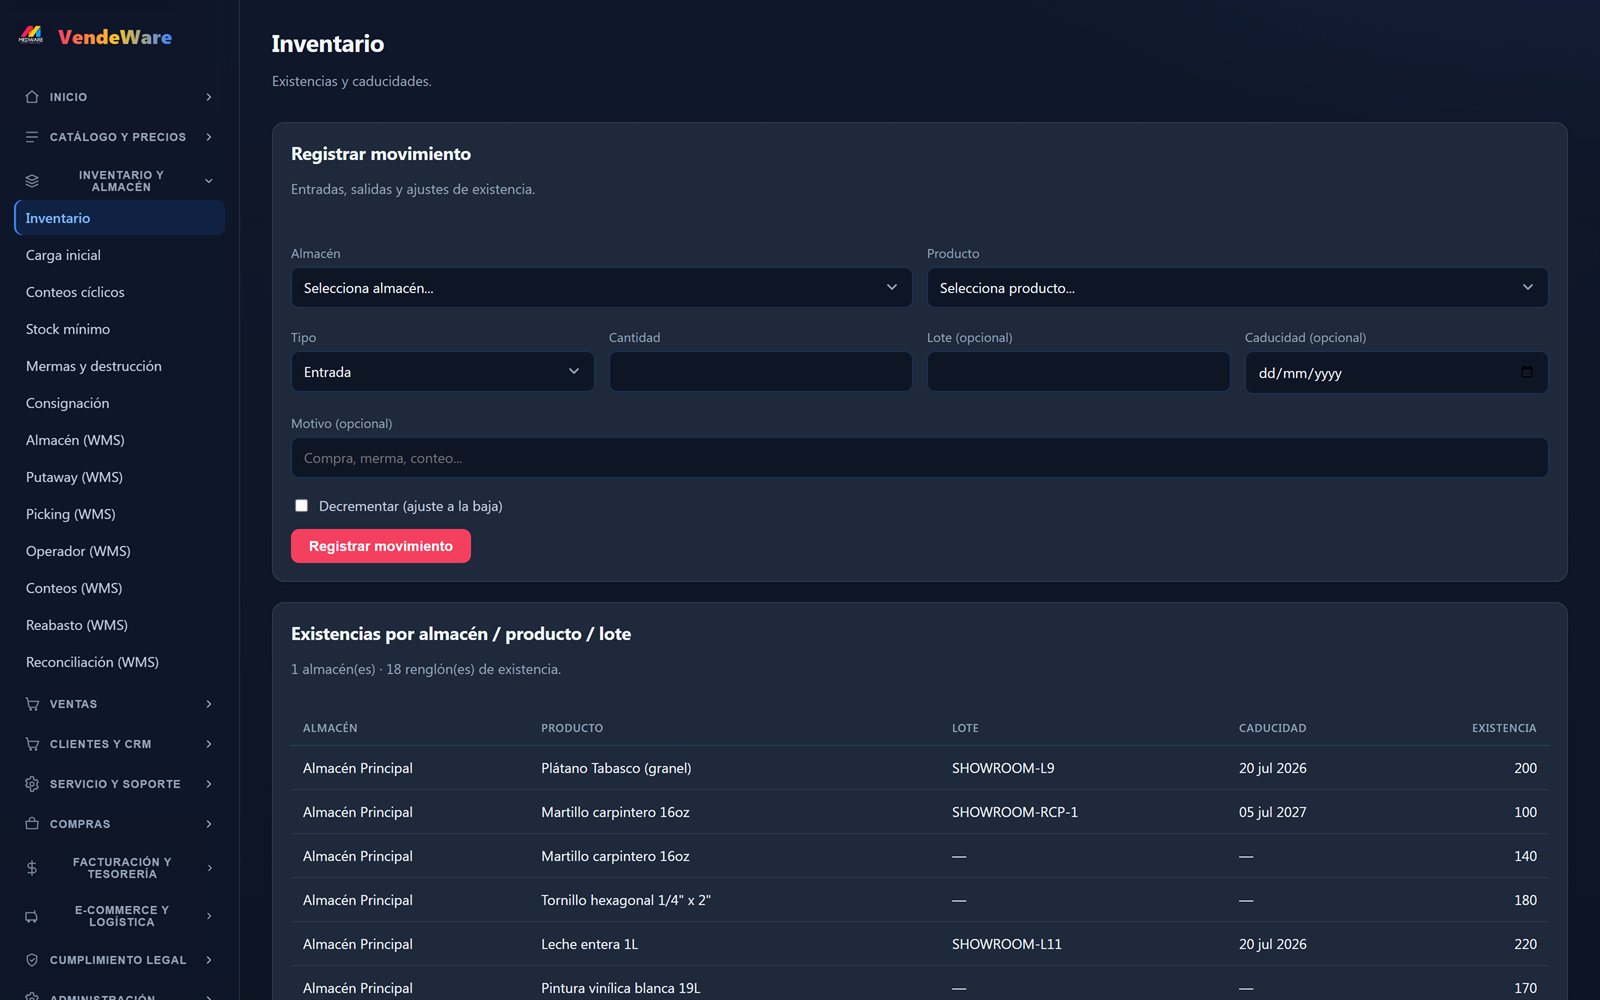The height and width of the screenshot is (1000, 1600).
Task: Expand the Clientes y CRM chevron
Action: pos(209,744)
